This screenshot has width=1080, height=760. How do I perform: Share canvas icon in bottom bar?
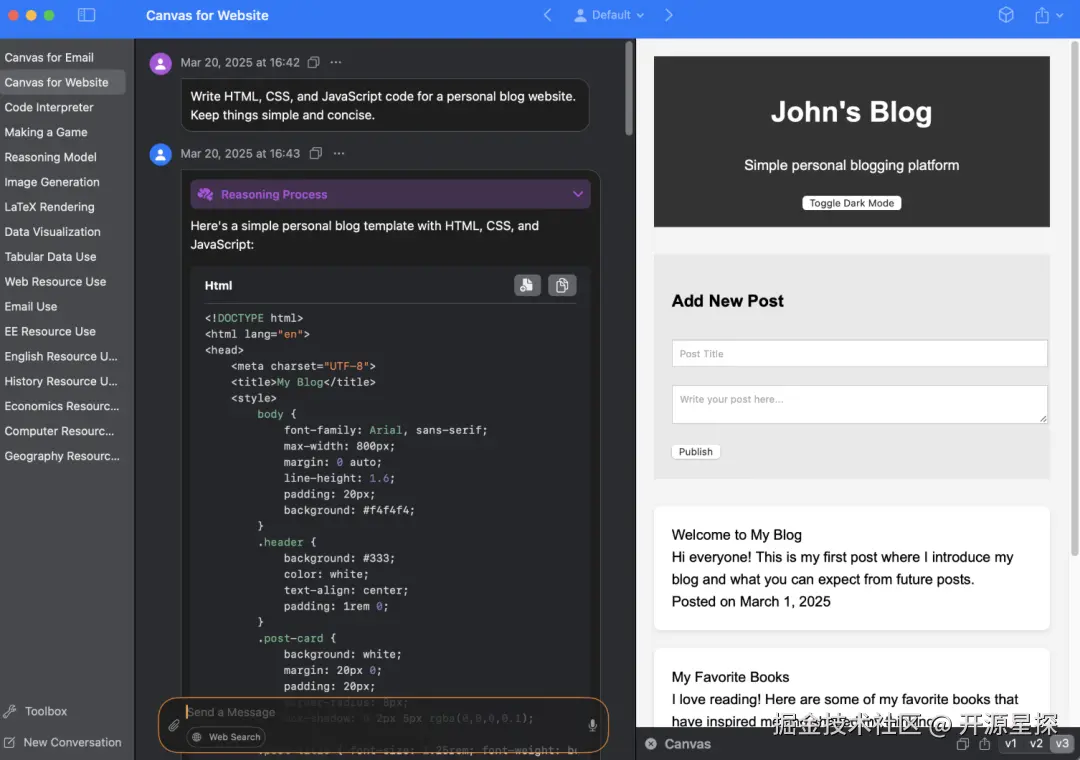pyautogui.click(x=985, y=743)
